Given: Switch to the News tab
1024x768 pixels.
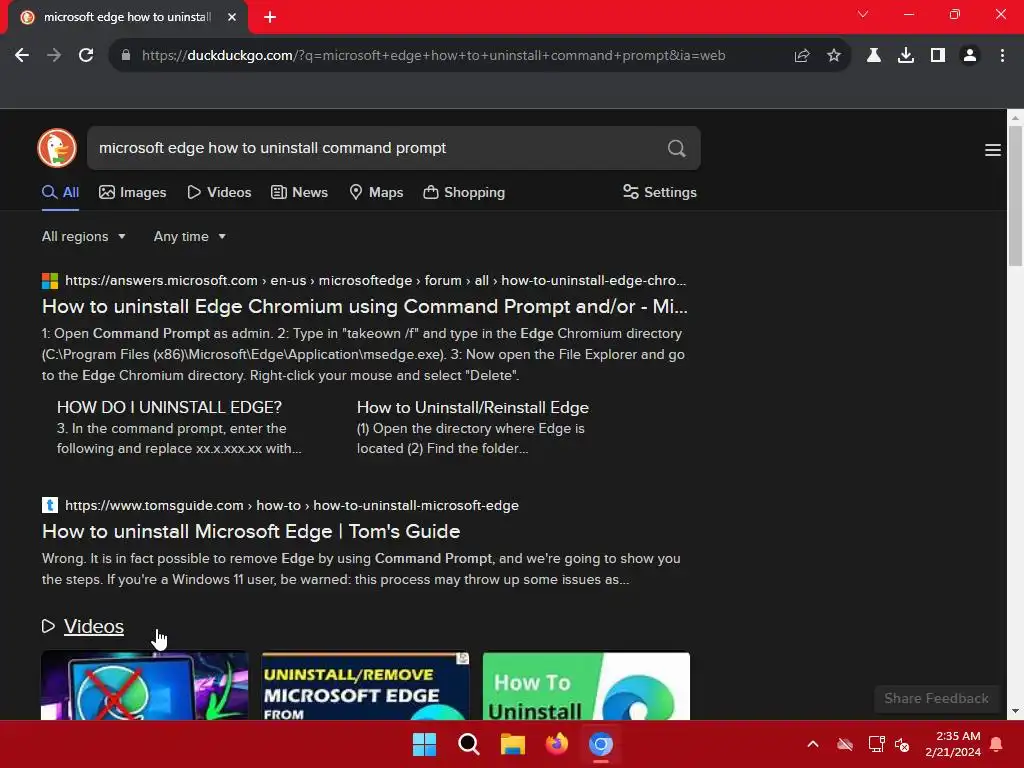Looking at the screenshot, I should click(x=300, y=193).
